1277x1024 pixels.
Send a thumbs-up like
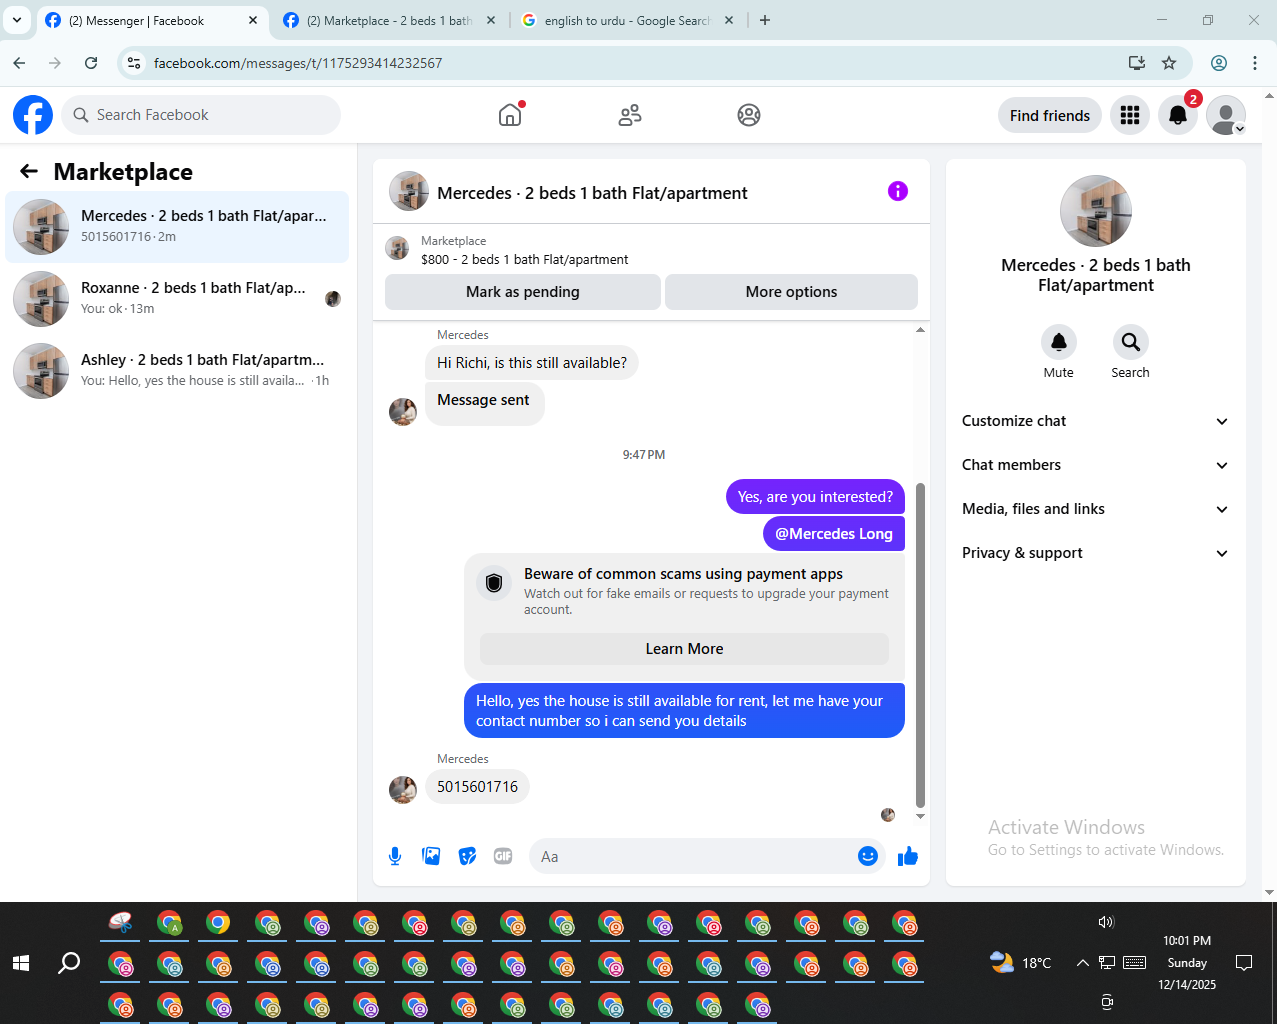coord(908,856)
